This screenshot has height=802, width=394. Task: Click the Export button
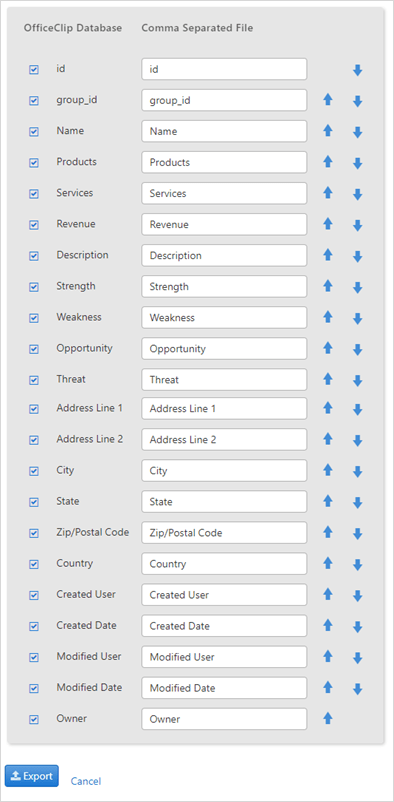tap(32, 776)
